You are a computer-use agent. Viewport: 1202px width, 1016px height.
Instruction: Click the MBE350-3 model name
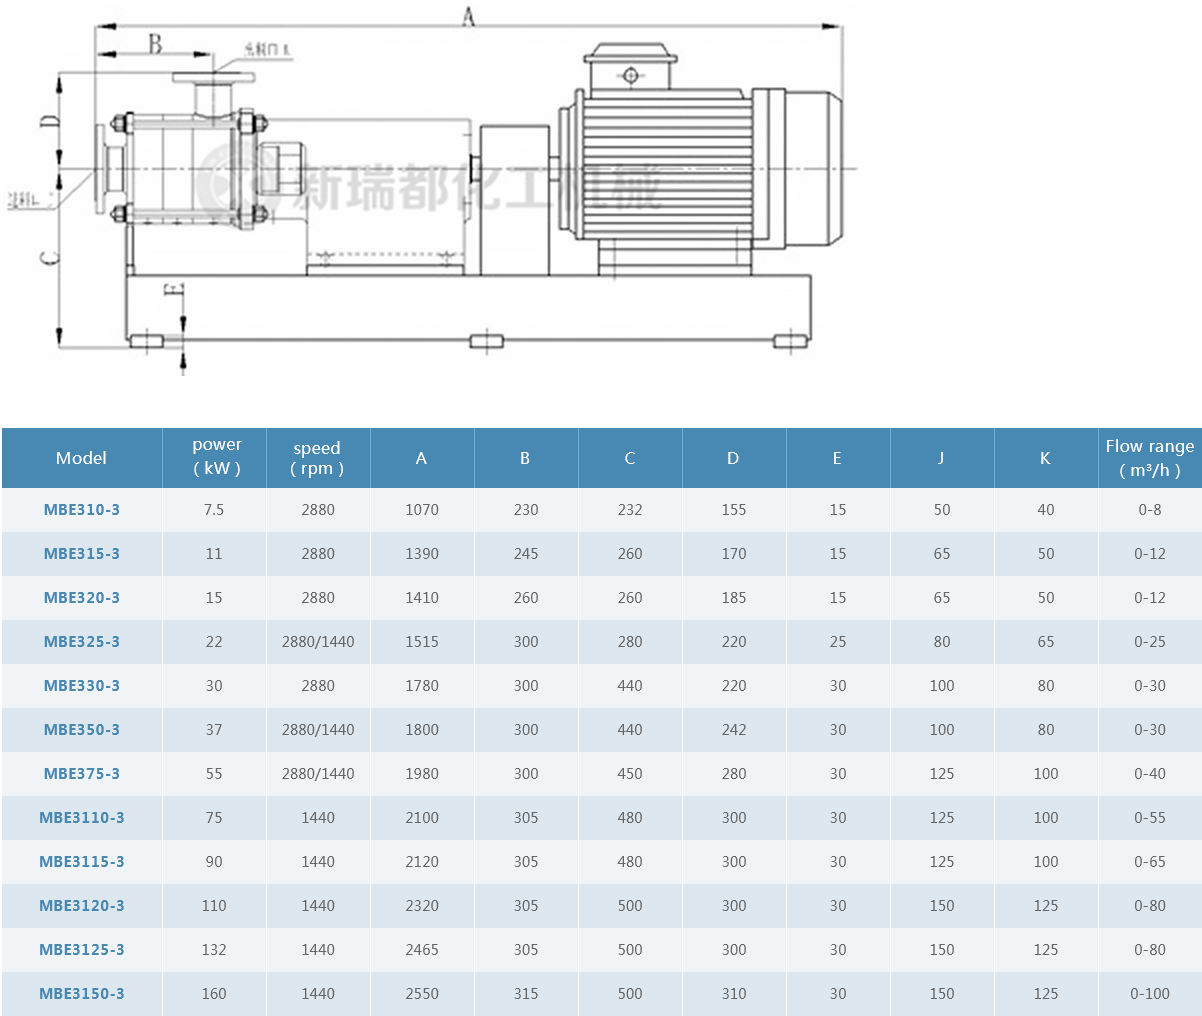(x=82, y=730)
